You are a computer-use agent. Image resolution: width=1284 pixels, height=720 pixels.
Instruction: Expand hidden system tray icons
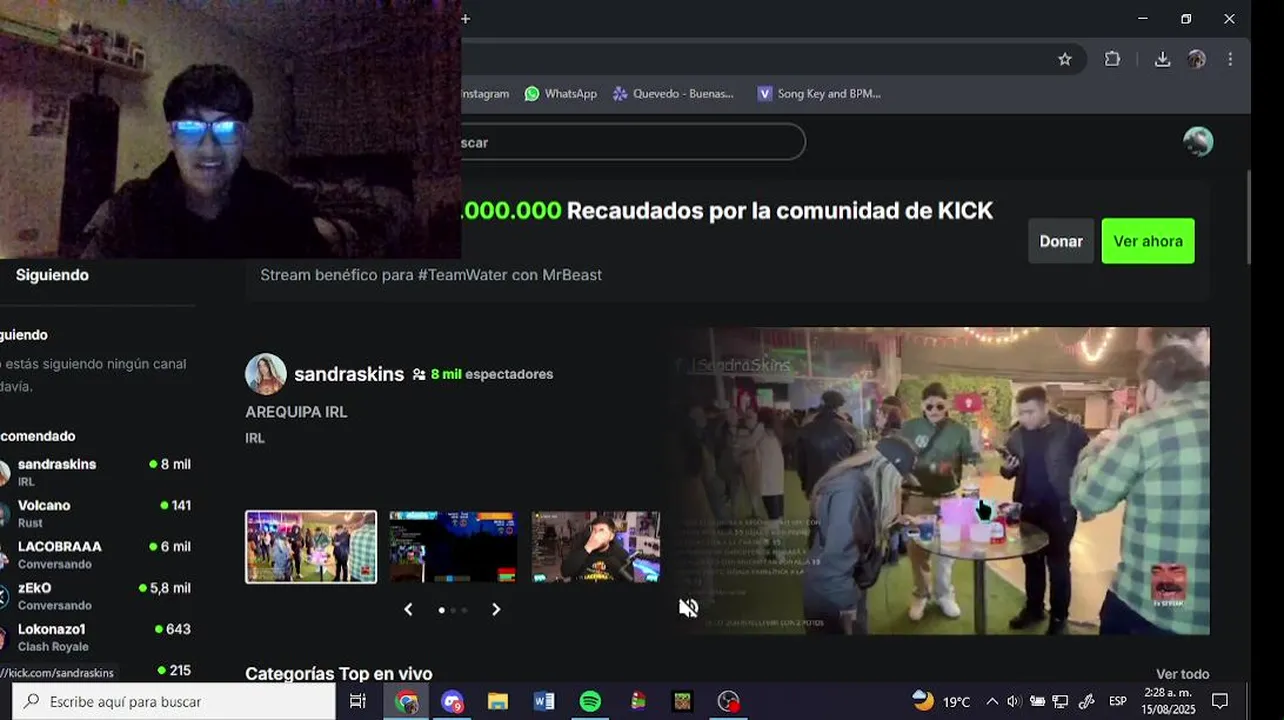[992, 701]
